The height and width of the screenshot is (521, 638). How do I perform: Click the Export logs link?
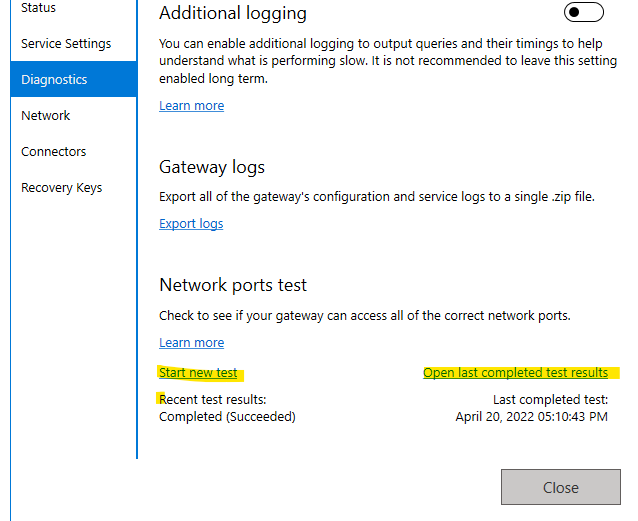click(191, 224)
